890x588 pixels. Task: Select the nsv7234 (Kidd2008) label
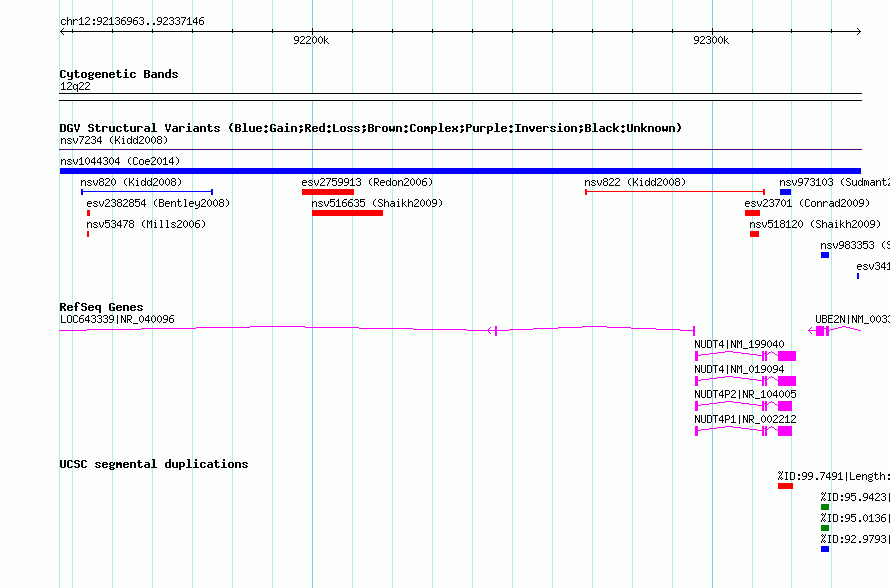tap(114, 140)
